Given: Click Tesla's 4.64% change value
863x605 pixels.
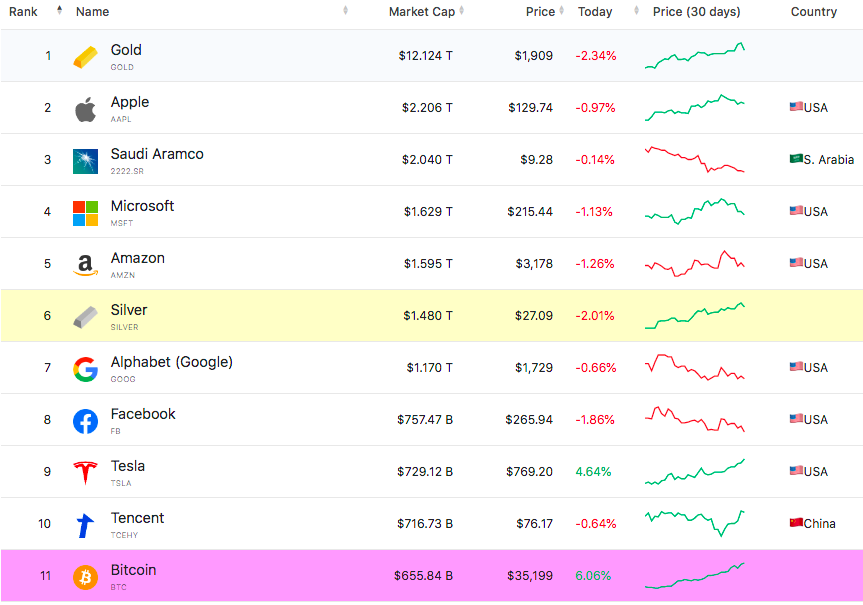Looking at the screenshot, I should (593, 472).
